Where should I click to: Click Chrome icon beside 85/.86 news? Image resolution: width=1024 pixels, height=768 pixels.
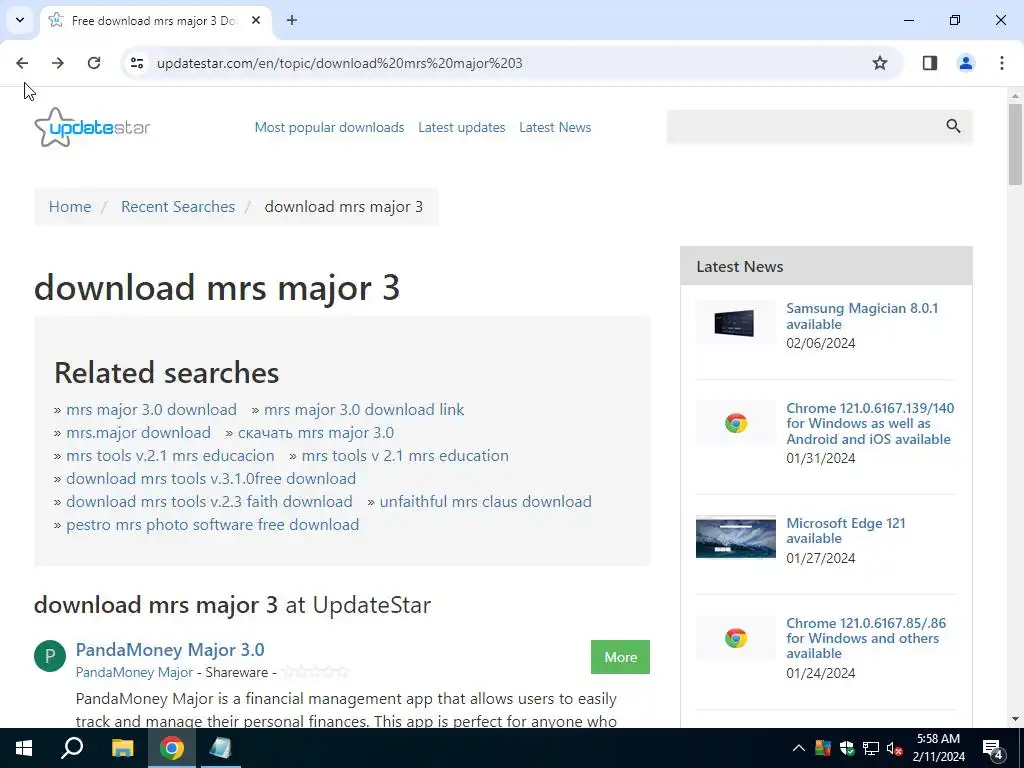735,638
